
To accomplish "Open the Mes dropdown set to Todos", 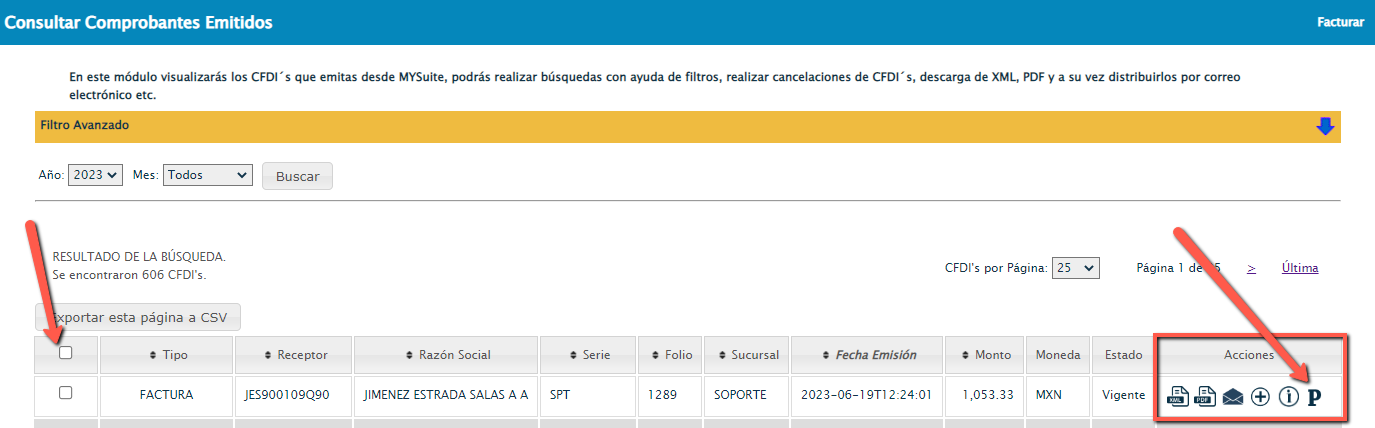I will (x=207, y=175).
